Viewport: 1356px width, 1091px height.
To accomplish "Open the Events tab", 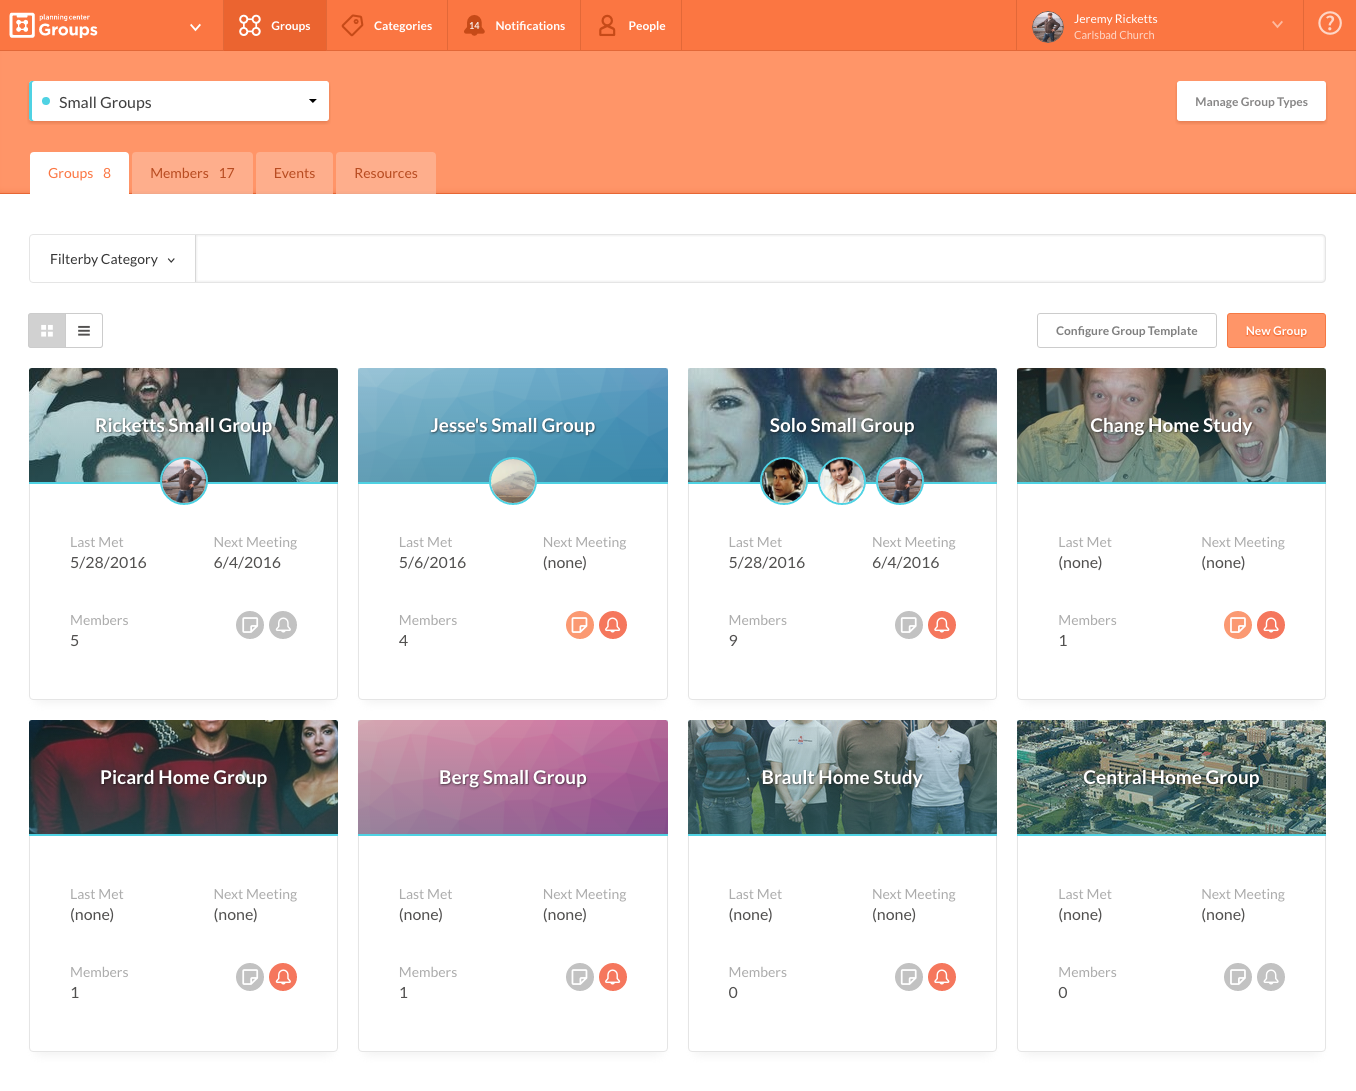I will pos(294,172).
